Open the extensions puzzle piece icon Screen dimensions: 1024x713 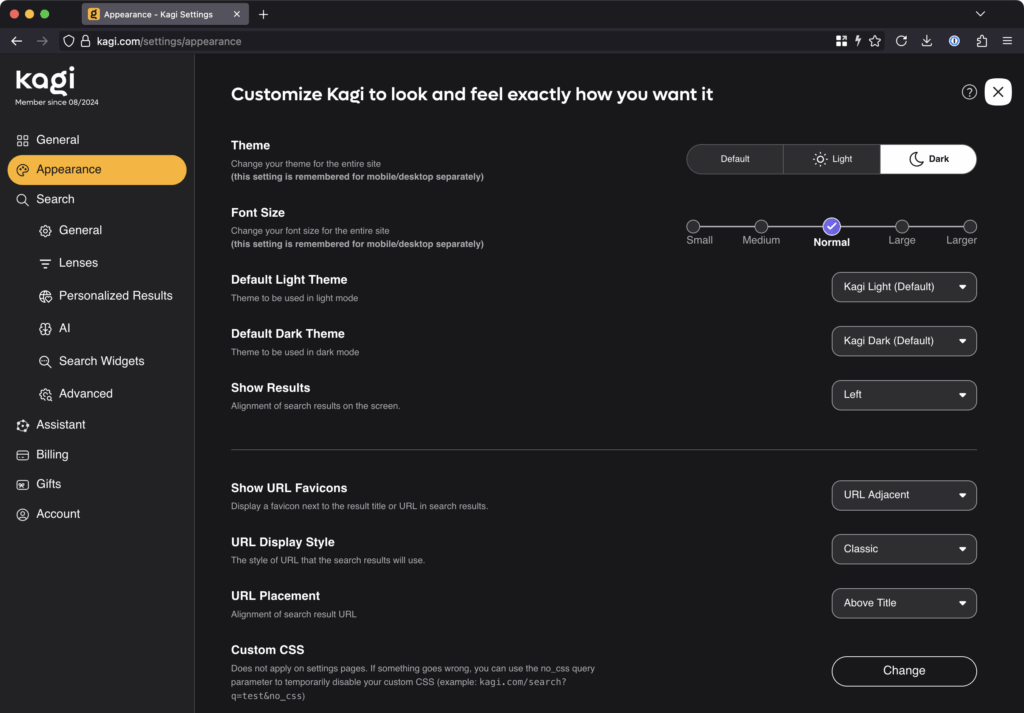pos(982,41)
